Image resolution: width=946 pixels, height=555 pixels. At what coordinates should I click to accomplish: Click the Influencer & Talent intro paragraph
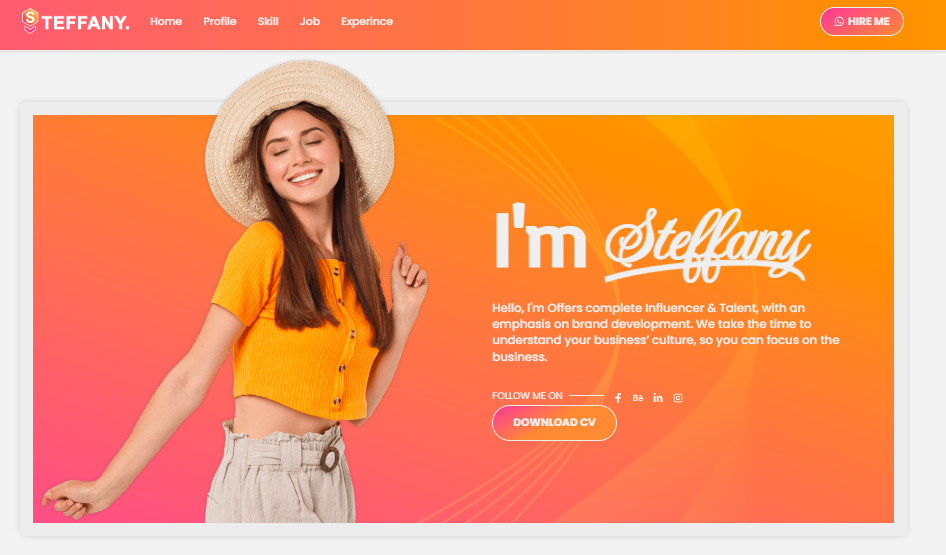click(x=665, y=332)
